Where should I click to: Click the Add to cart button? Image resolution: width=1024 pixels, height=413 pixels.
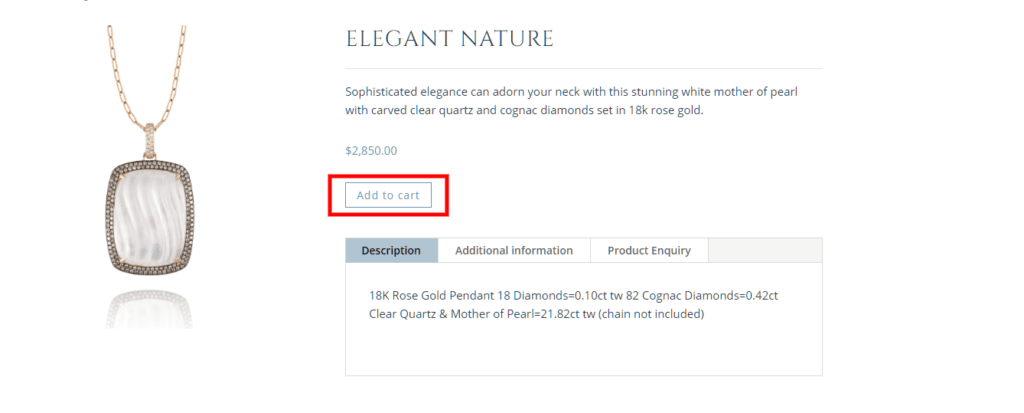click(x=388, y=195)
